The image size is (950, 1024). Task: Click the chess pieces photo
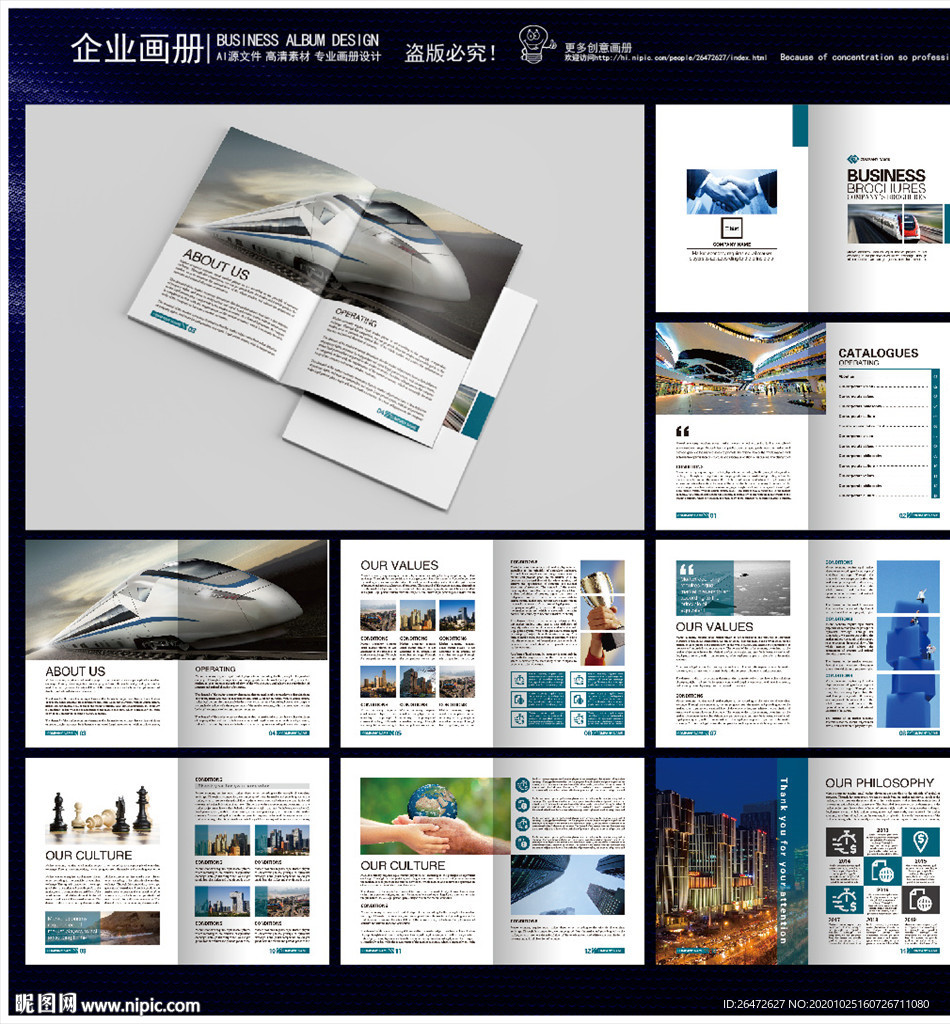[x=103, y=812]
